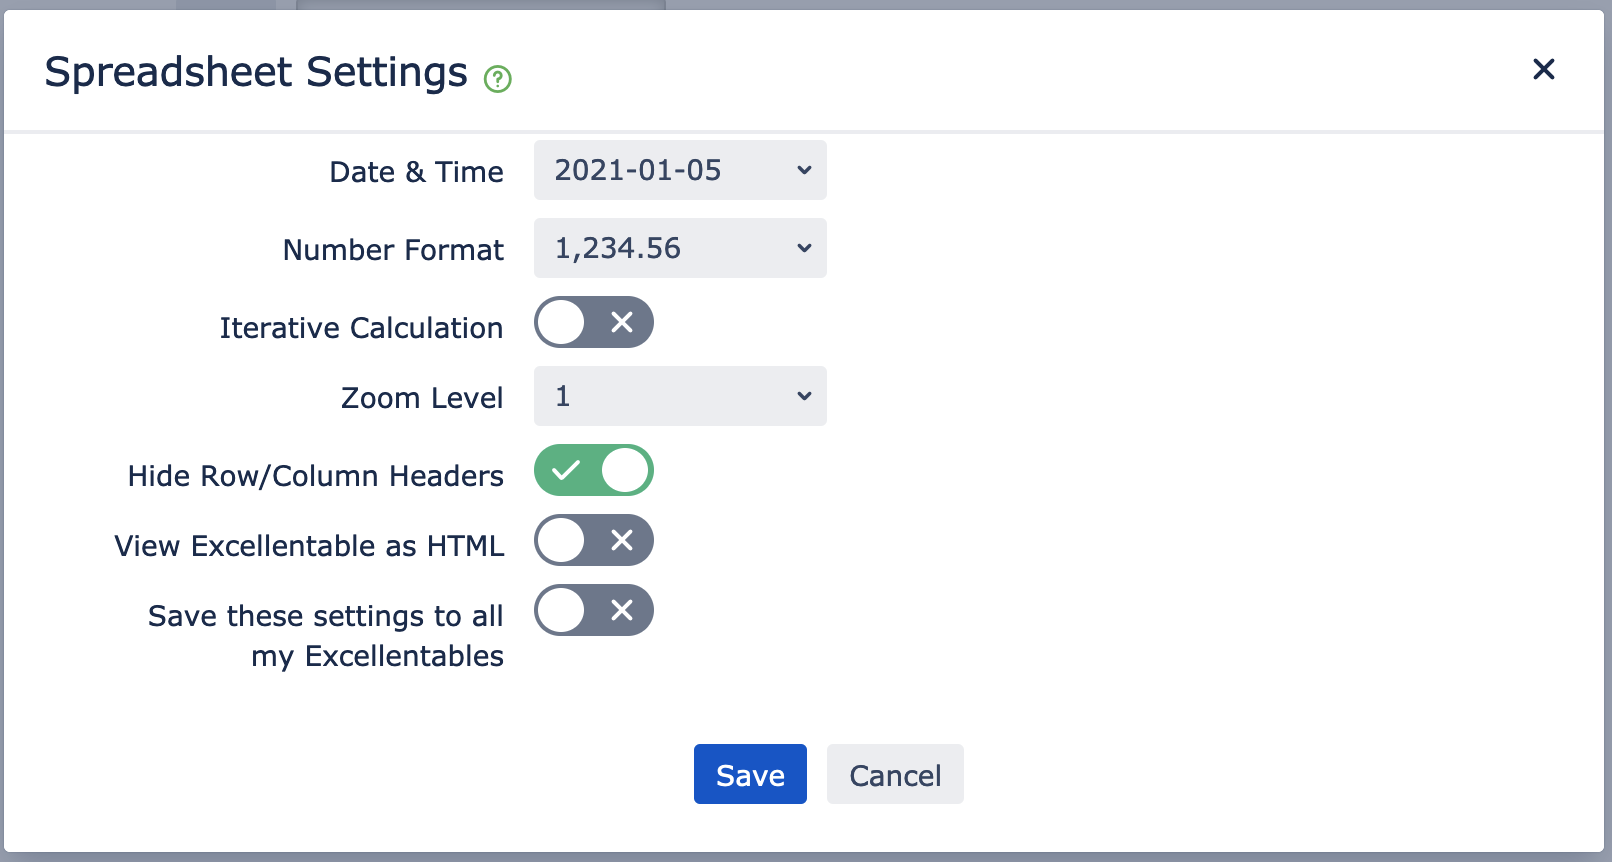Open the green help question mark icon
The width and height of the screenshot is (1612, 862).
498,78
